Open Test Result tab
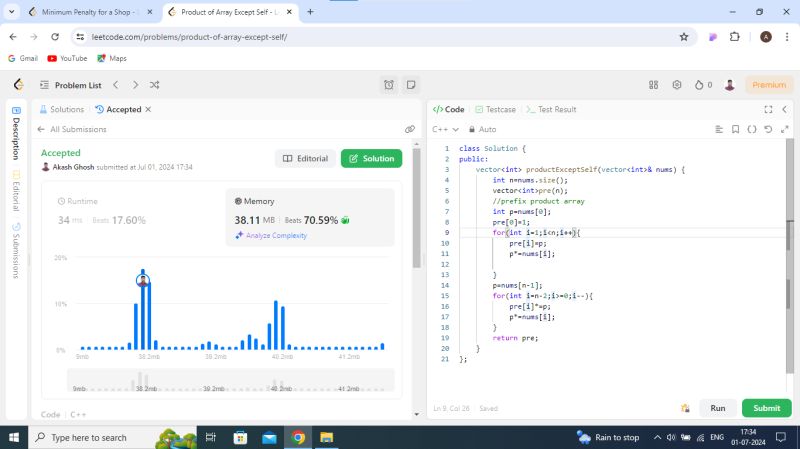The height and width of the screenshot is (449, 800). coord(552,109)
